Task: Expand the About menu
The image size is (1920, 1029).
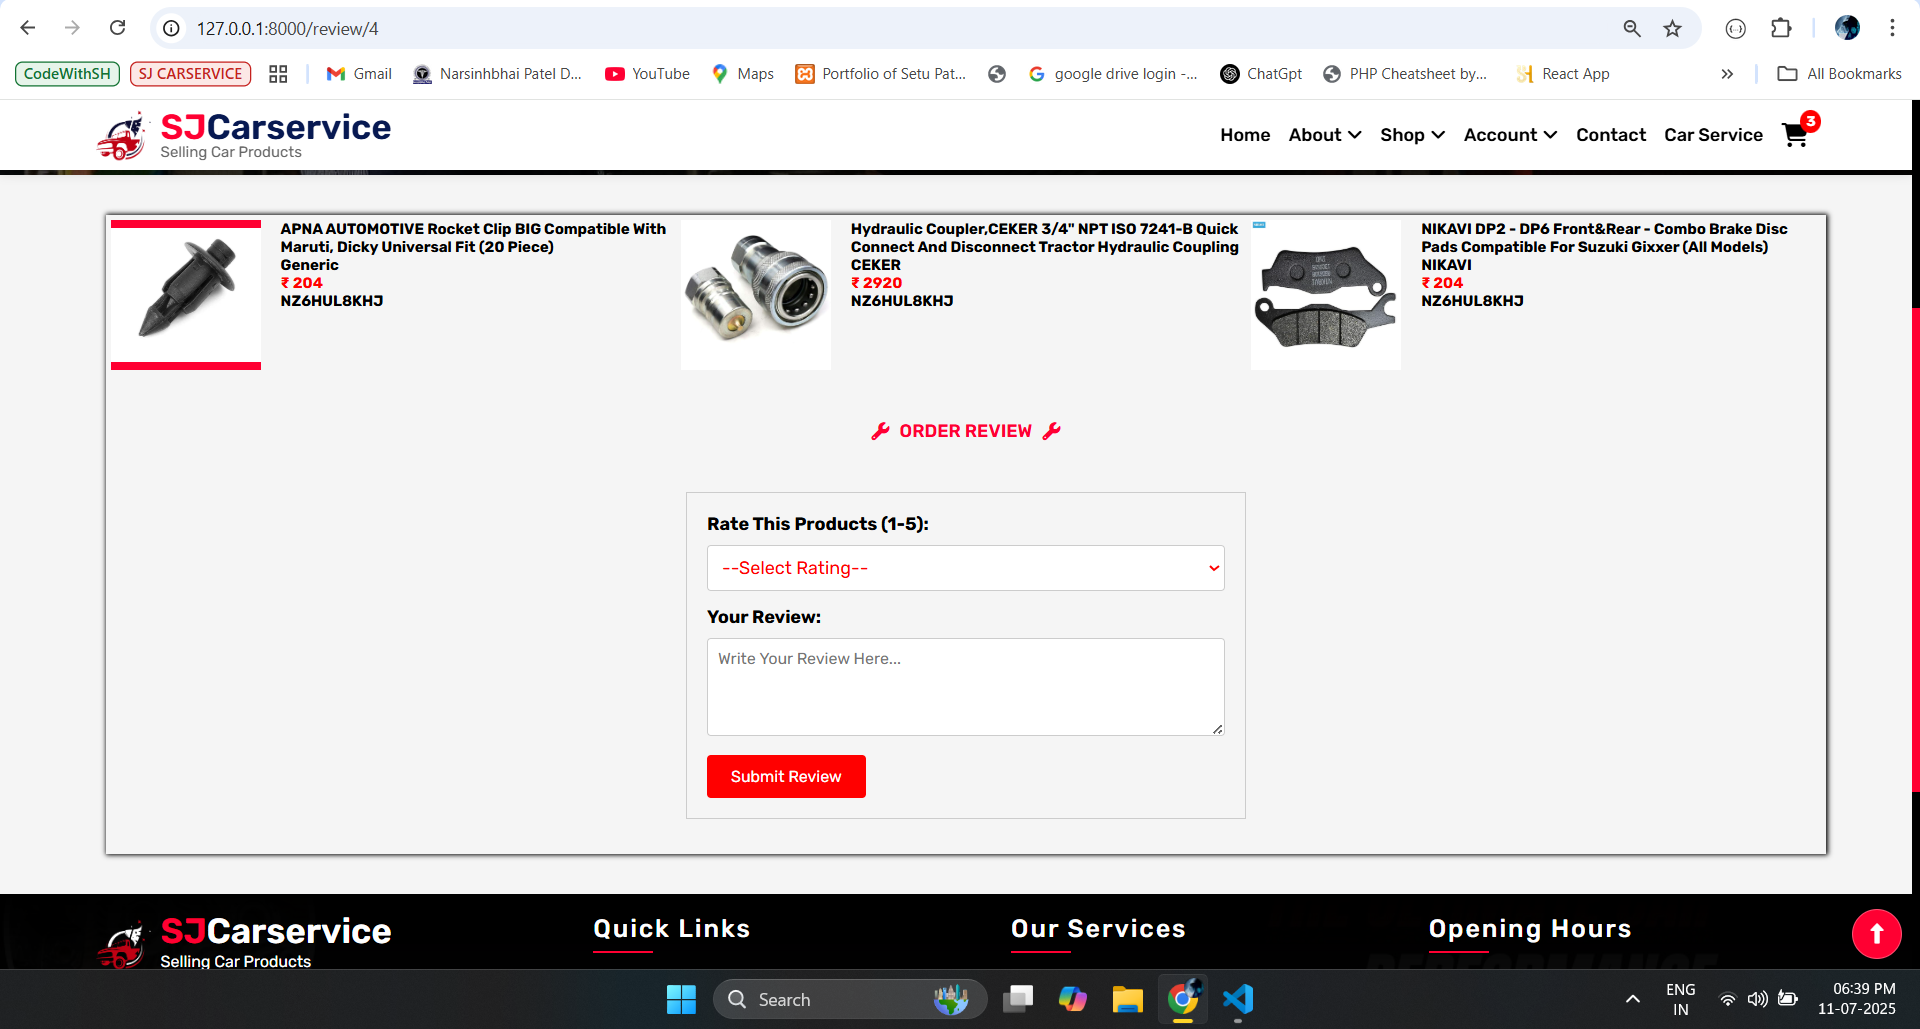Action: [x=1324, y=135]
